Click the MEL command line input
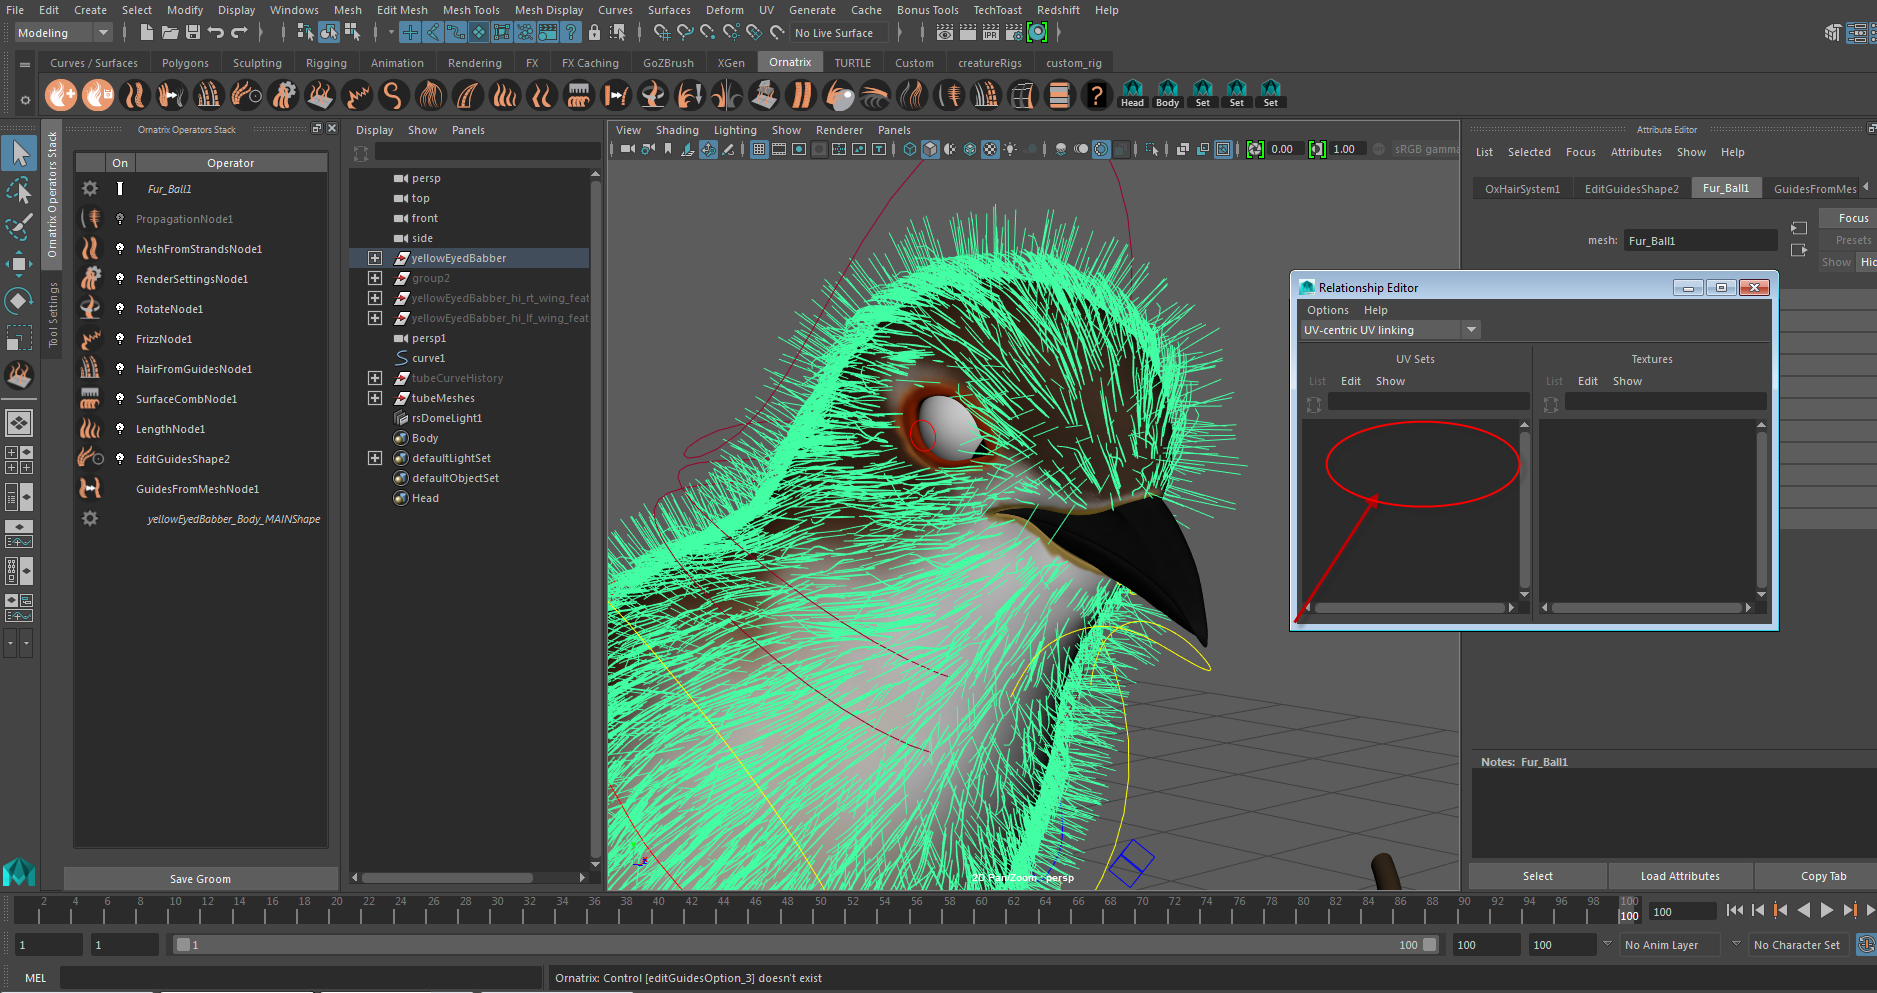 (x=300, y=978)
